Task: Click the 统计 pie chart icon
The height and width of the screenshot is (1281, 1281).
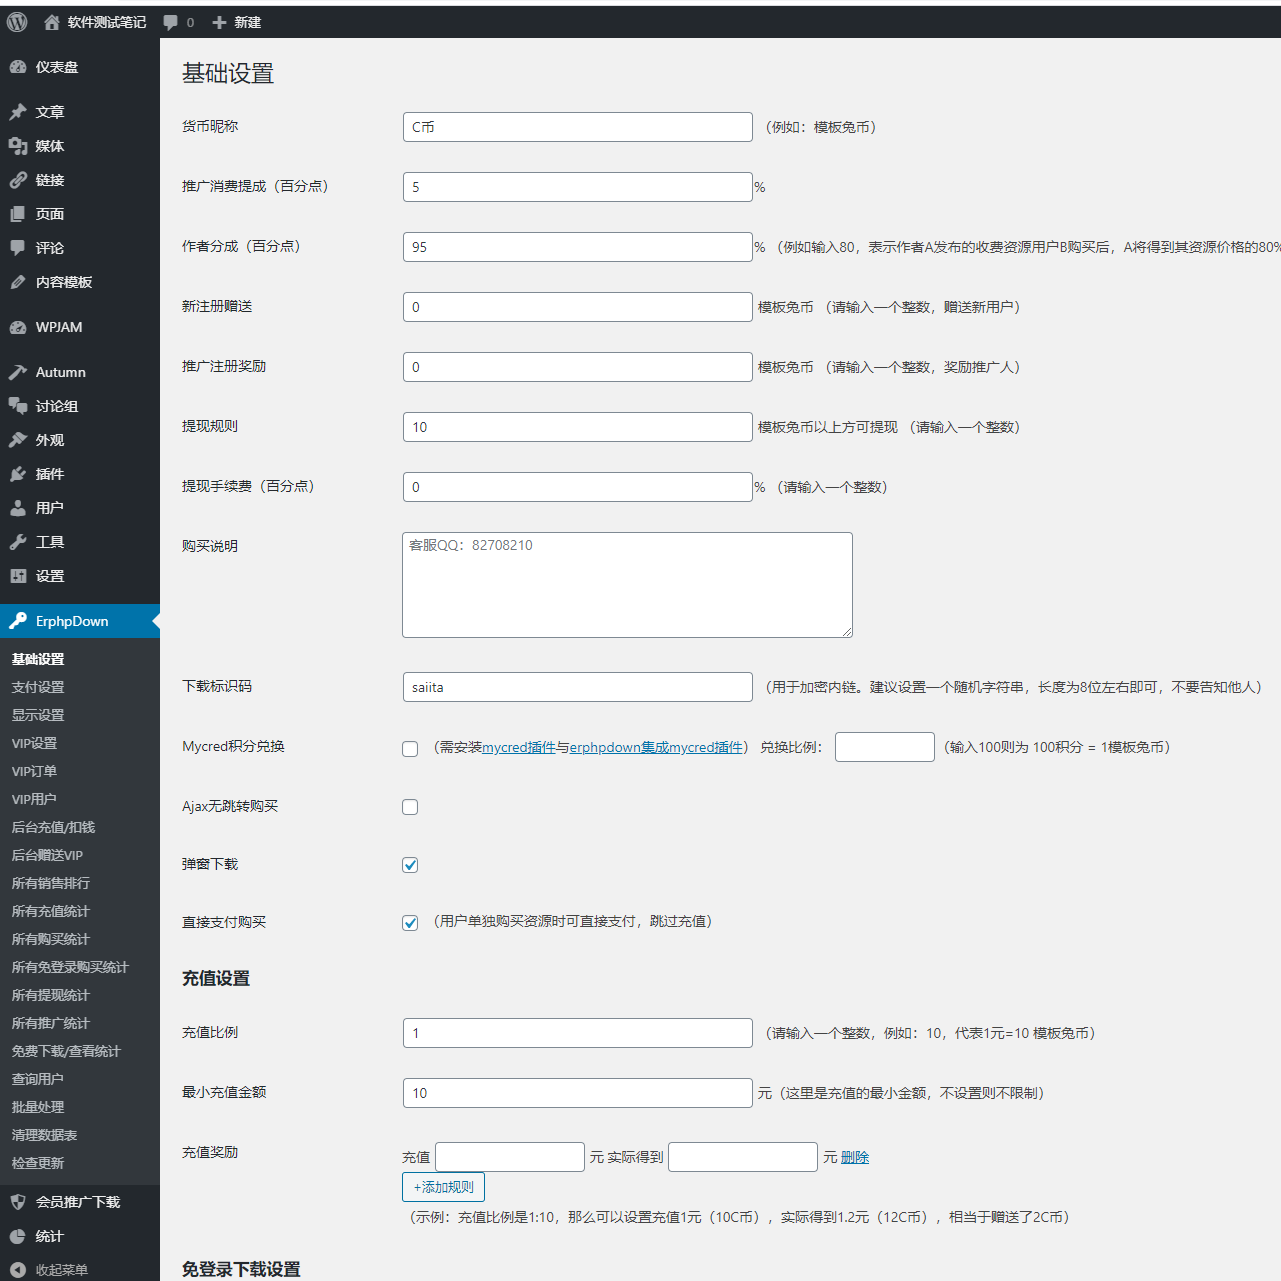Action: [x=18, y=1236]
